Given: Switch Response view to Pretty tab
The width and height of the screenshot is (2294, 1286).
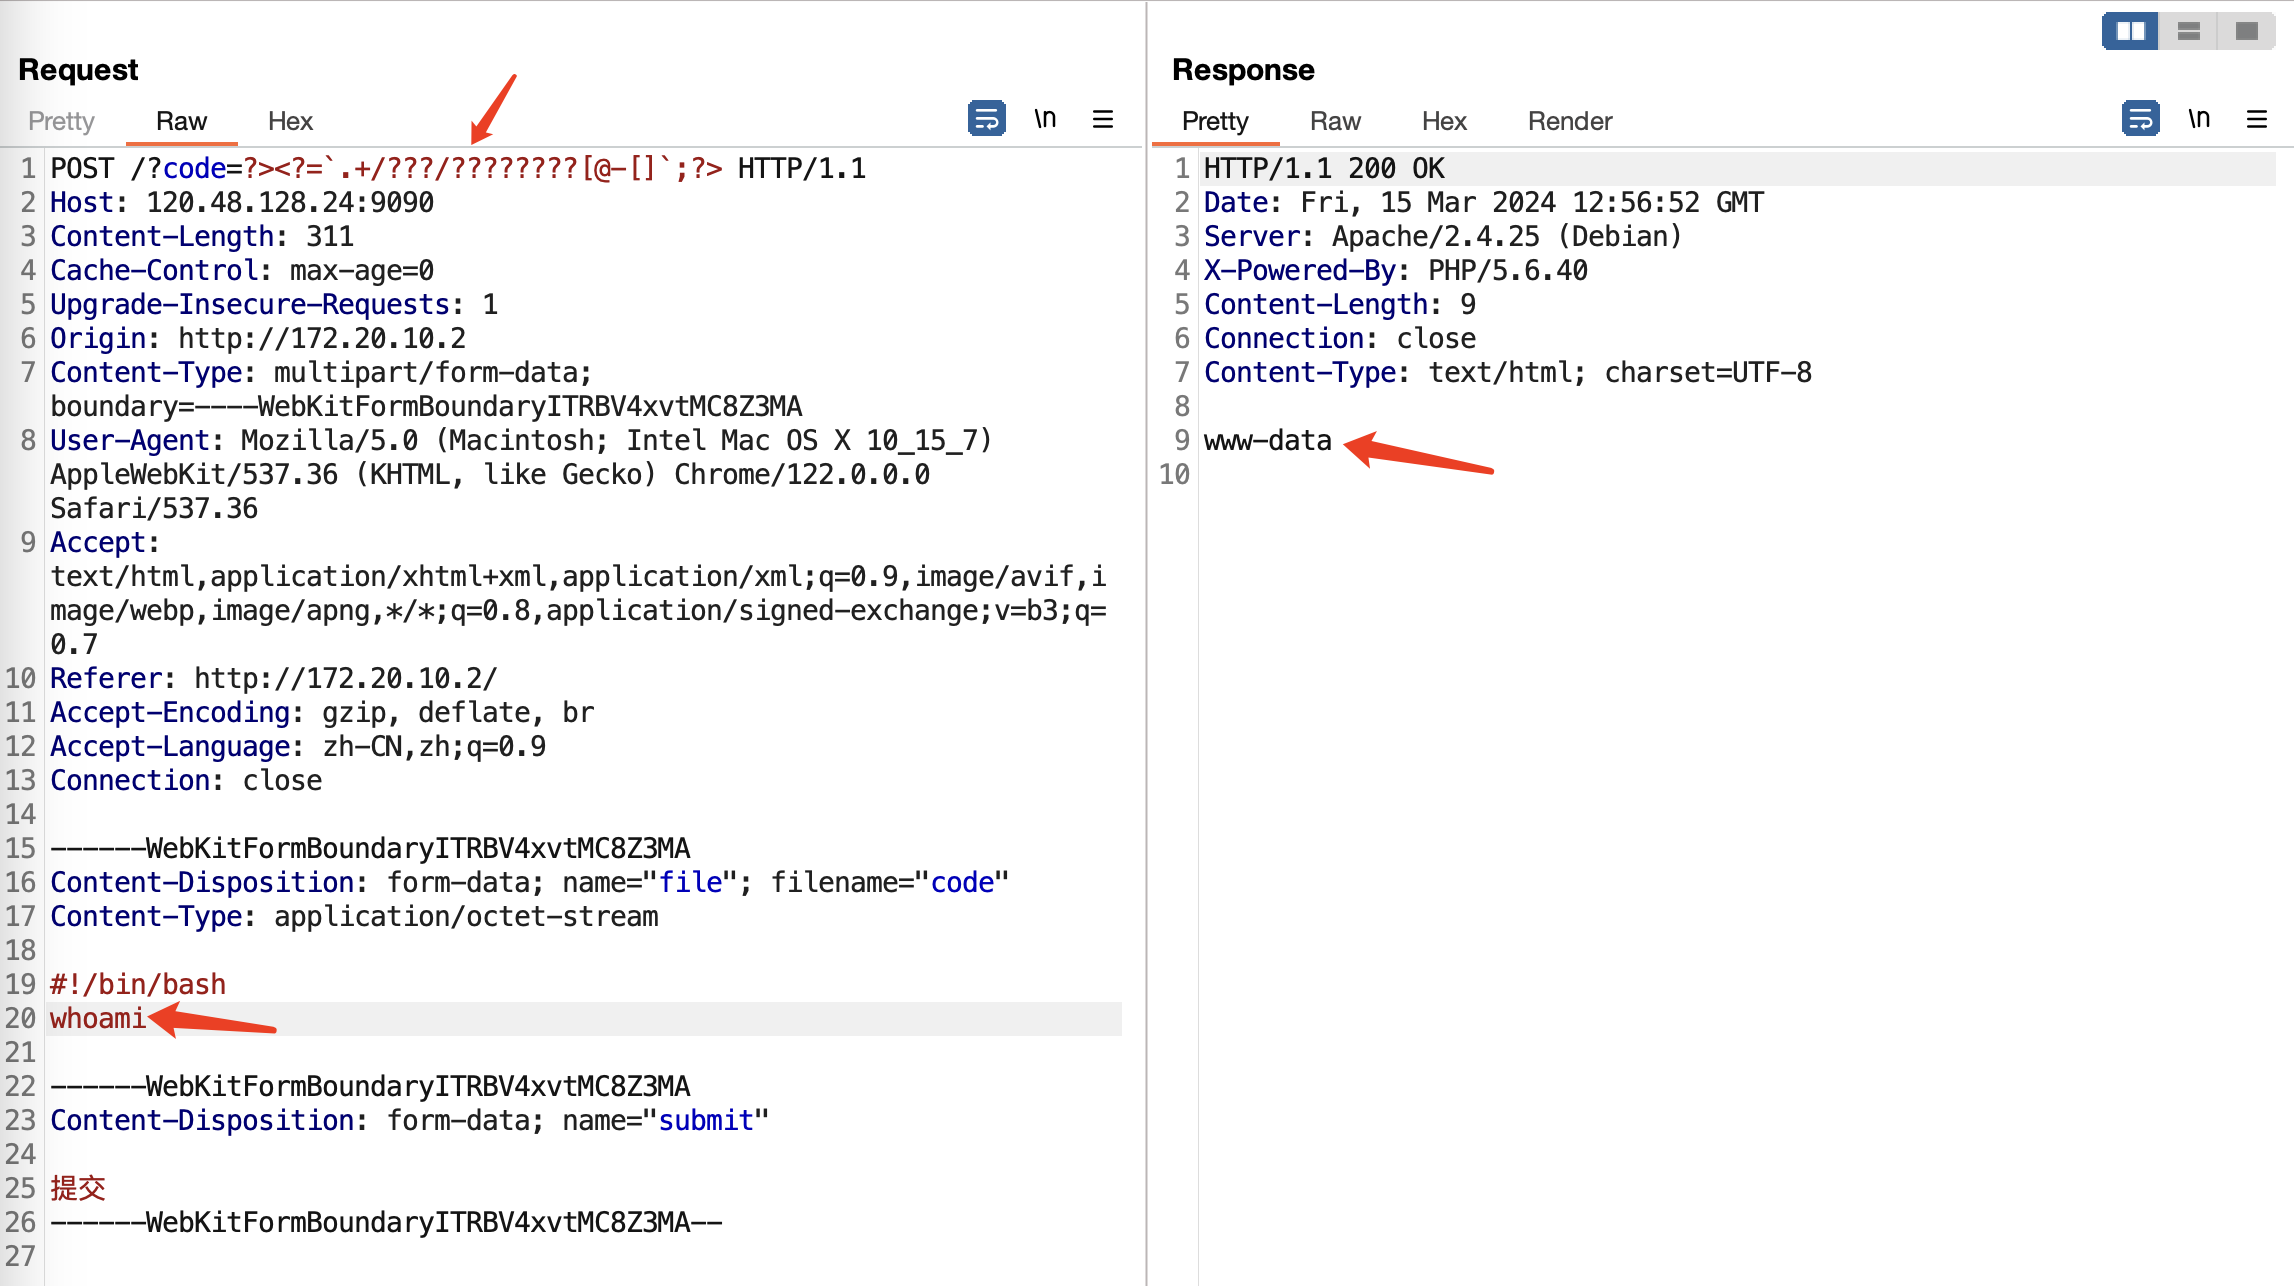Looking at the screenshot, I should 1215,121.
